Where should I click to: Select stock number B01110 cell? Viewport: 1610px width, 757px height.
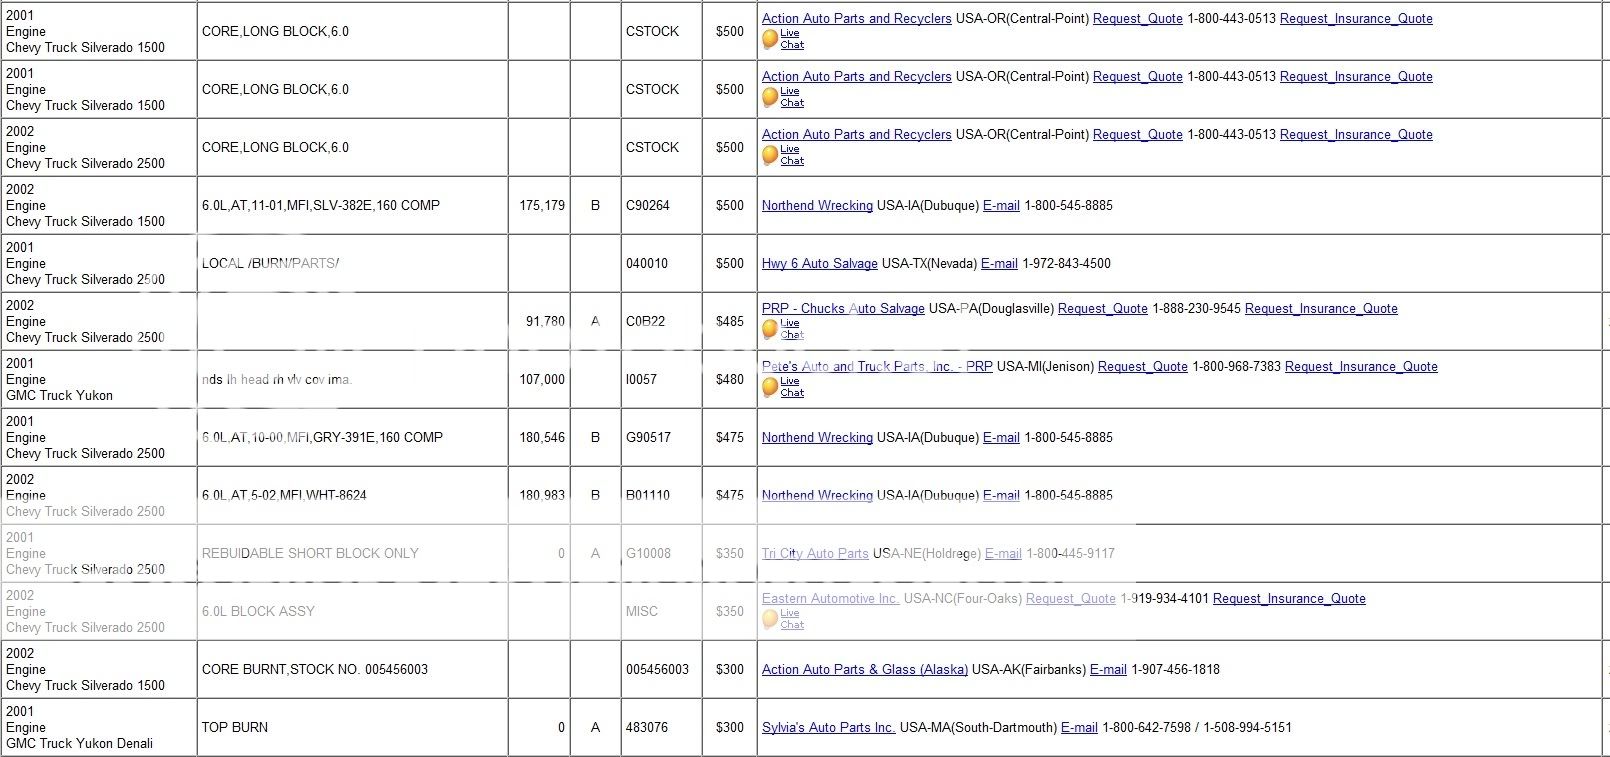tap(661, 495)
